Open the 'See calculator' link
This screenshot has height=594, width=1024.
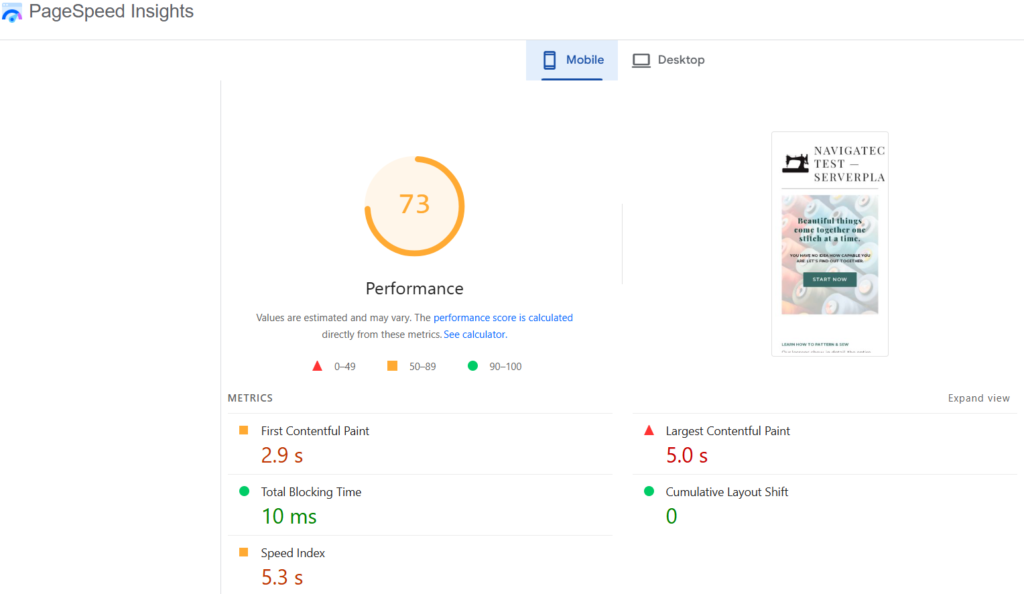[x=474, y=334]
